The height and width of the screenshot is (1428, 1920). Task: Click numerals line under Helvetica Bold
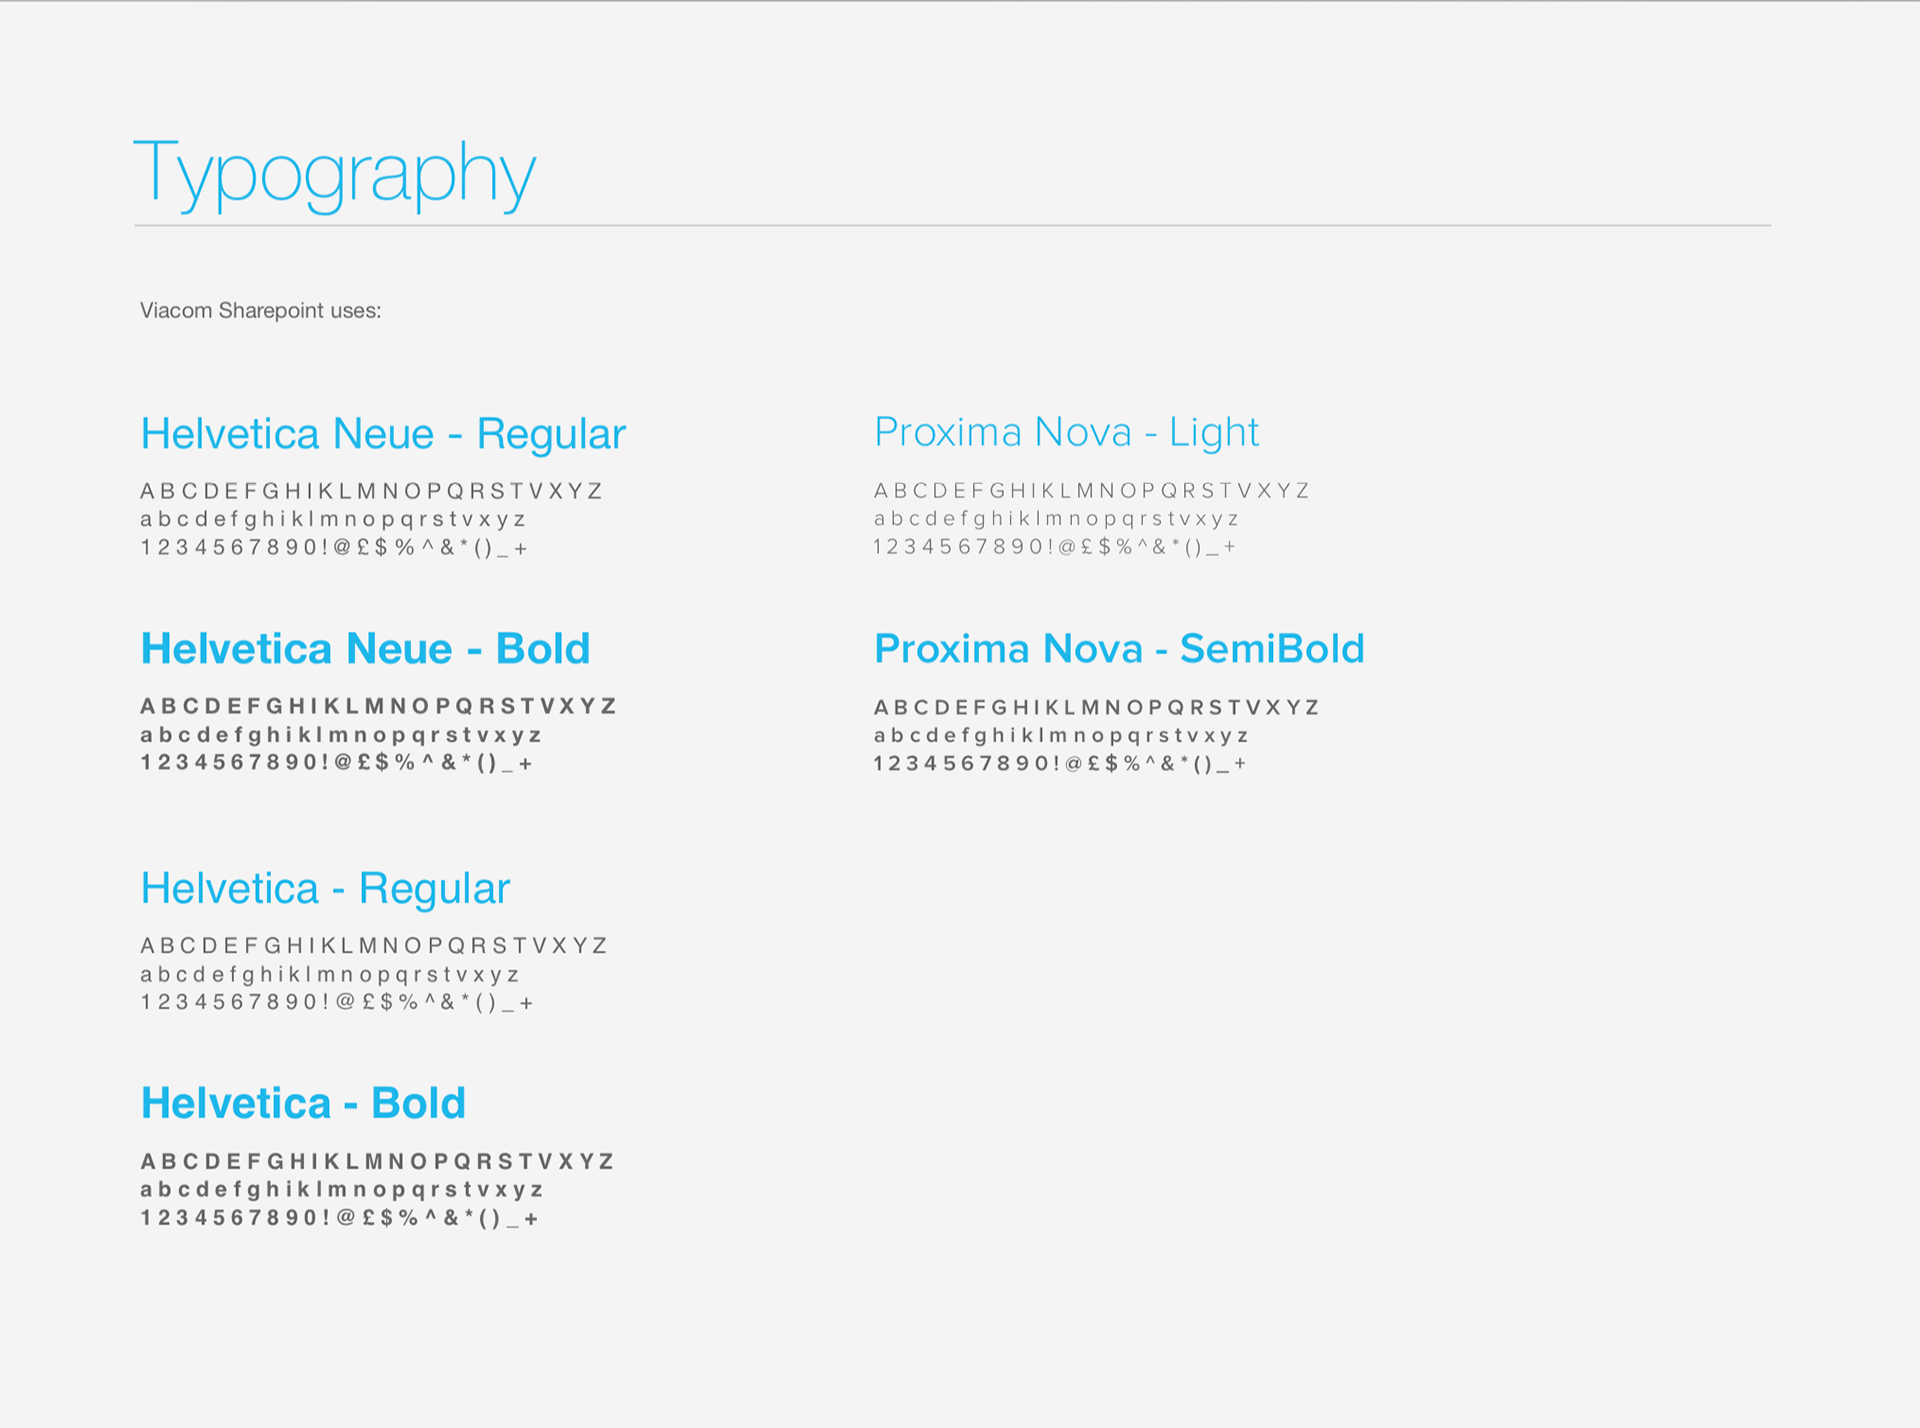(339, 1218)
